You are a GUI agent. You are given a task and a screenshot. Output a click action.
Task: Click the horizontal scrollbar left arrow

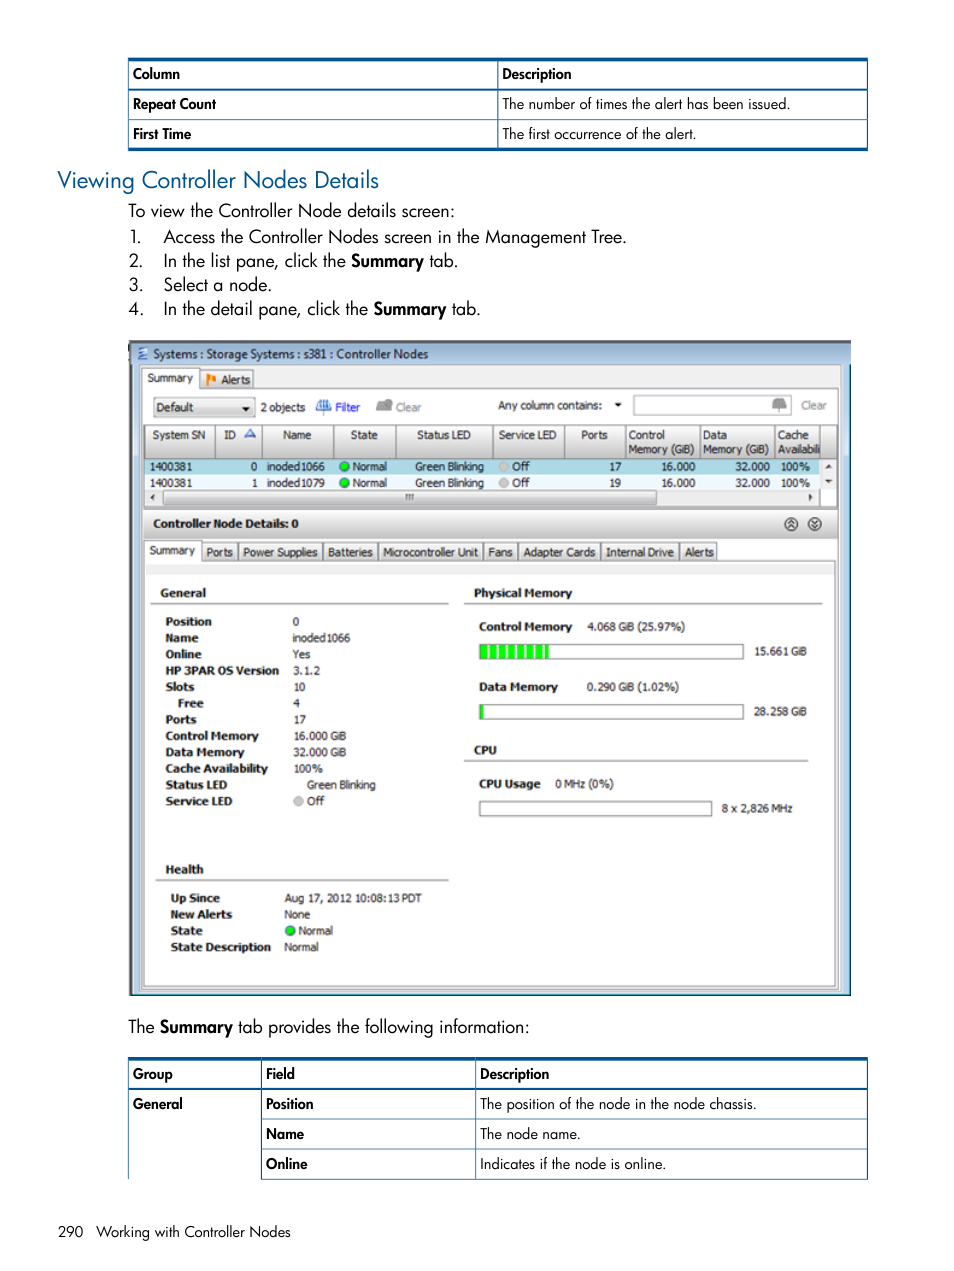[152, 497]
